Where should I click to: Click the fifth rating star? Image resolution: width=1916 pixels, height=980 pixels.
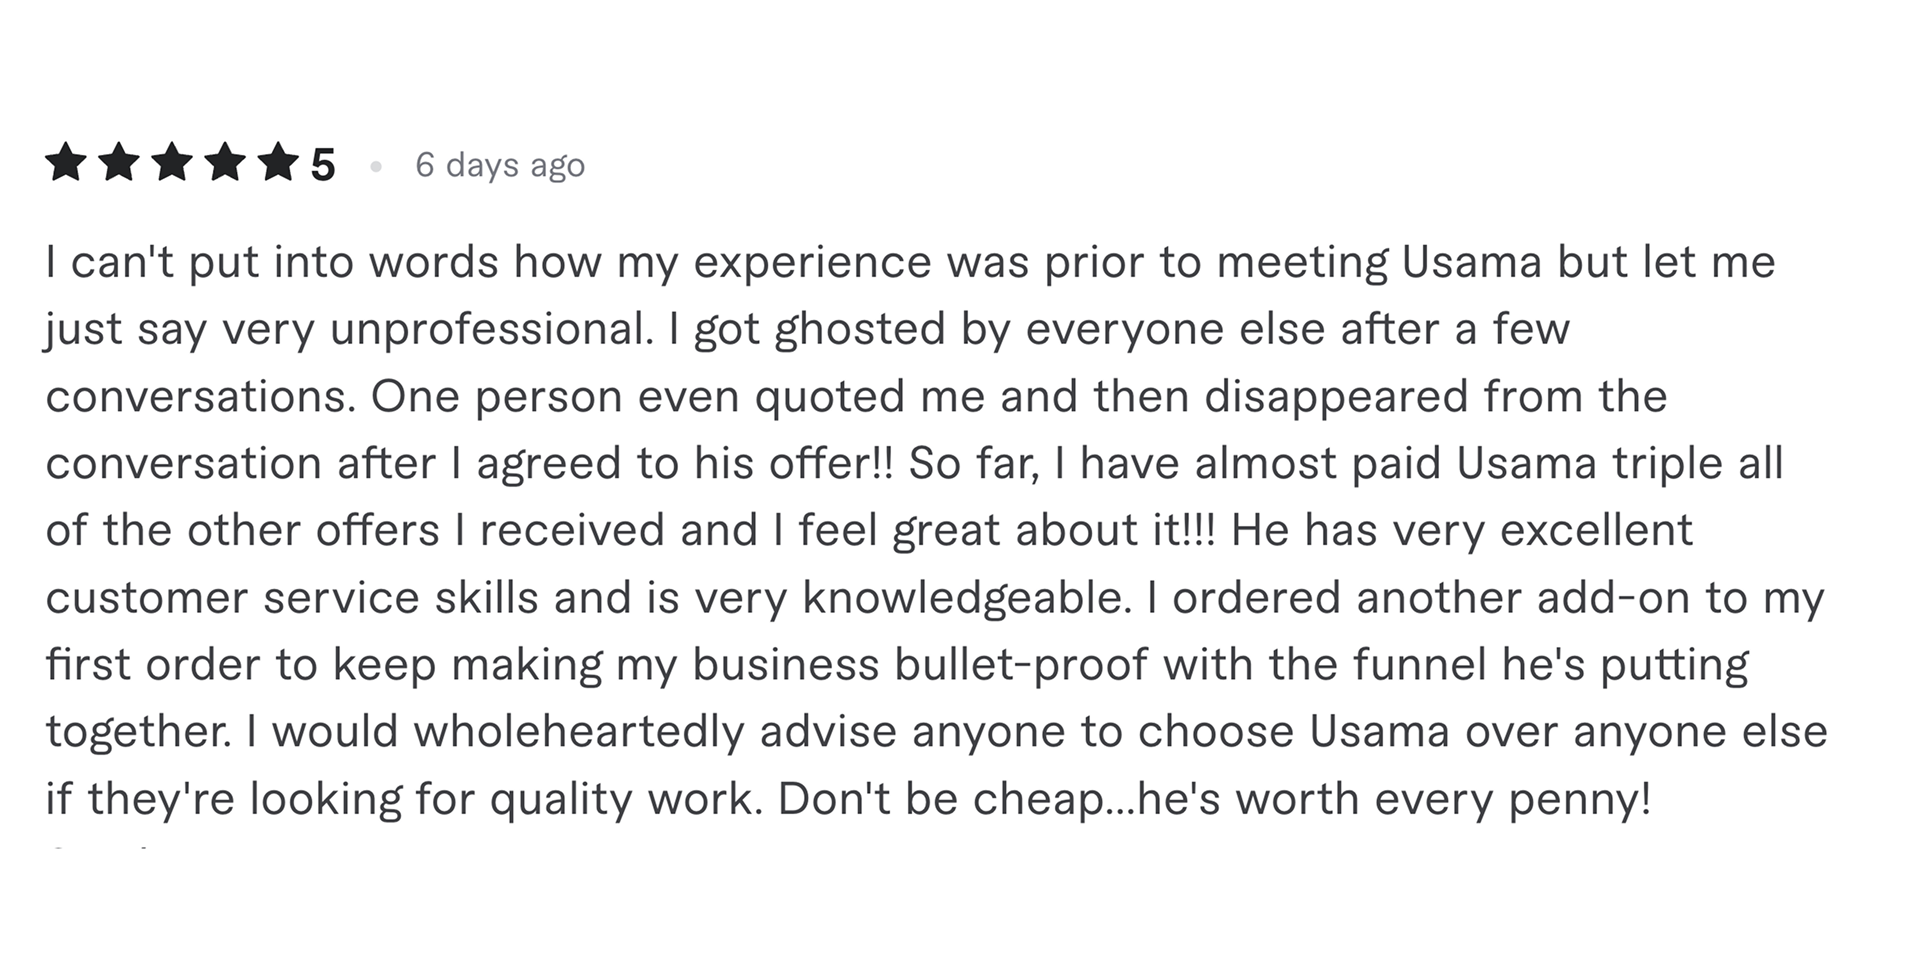[x=277, y=163]
